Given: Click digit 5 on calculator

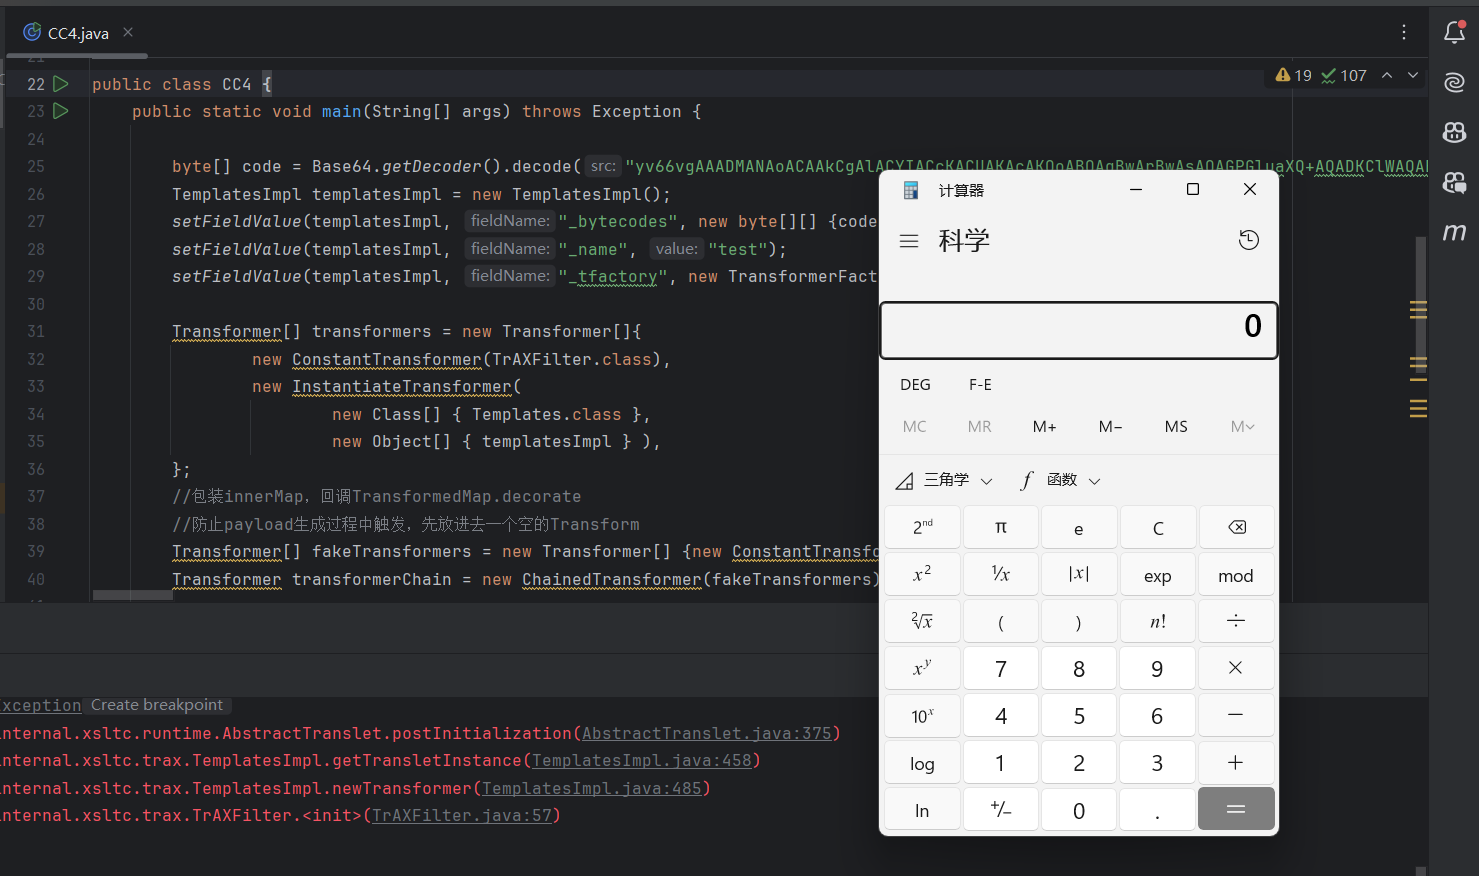Looking at the screenshot, I should point(1079,715).
